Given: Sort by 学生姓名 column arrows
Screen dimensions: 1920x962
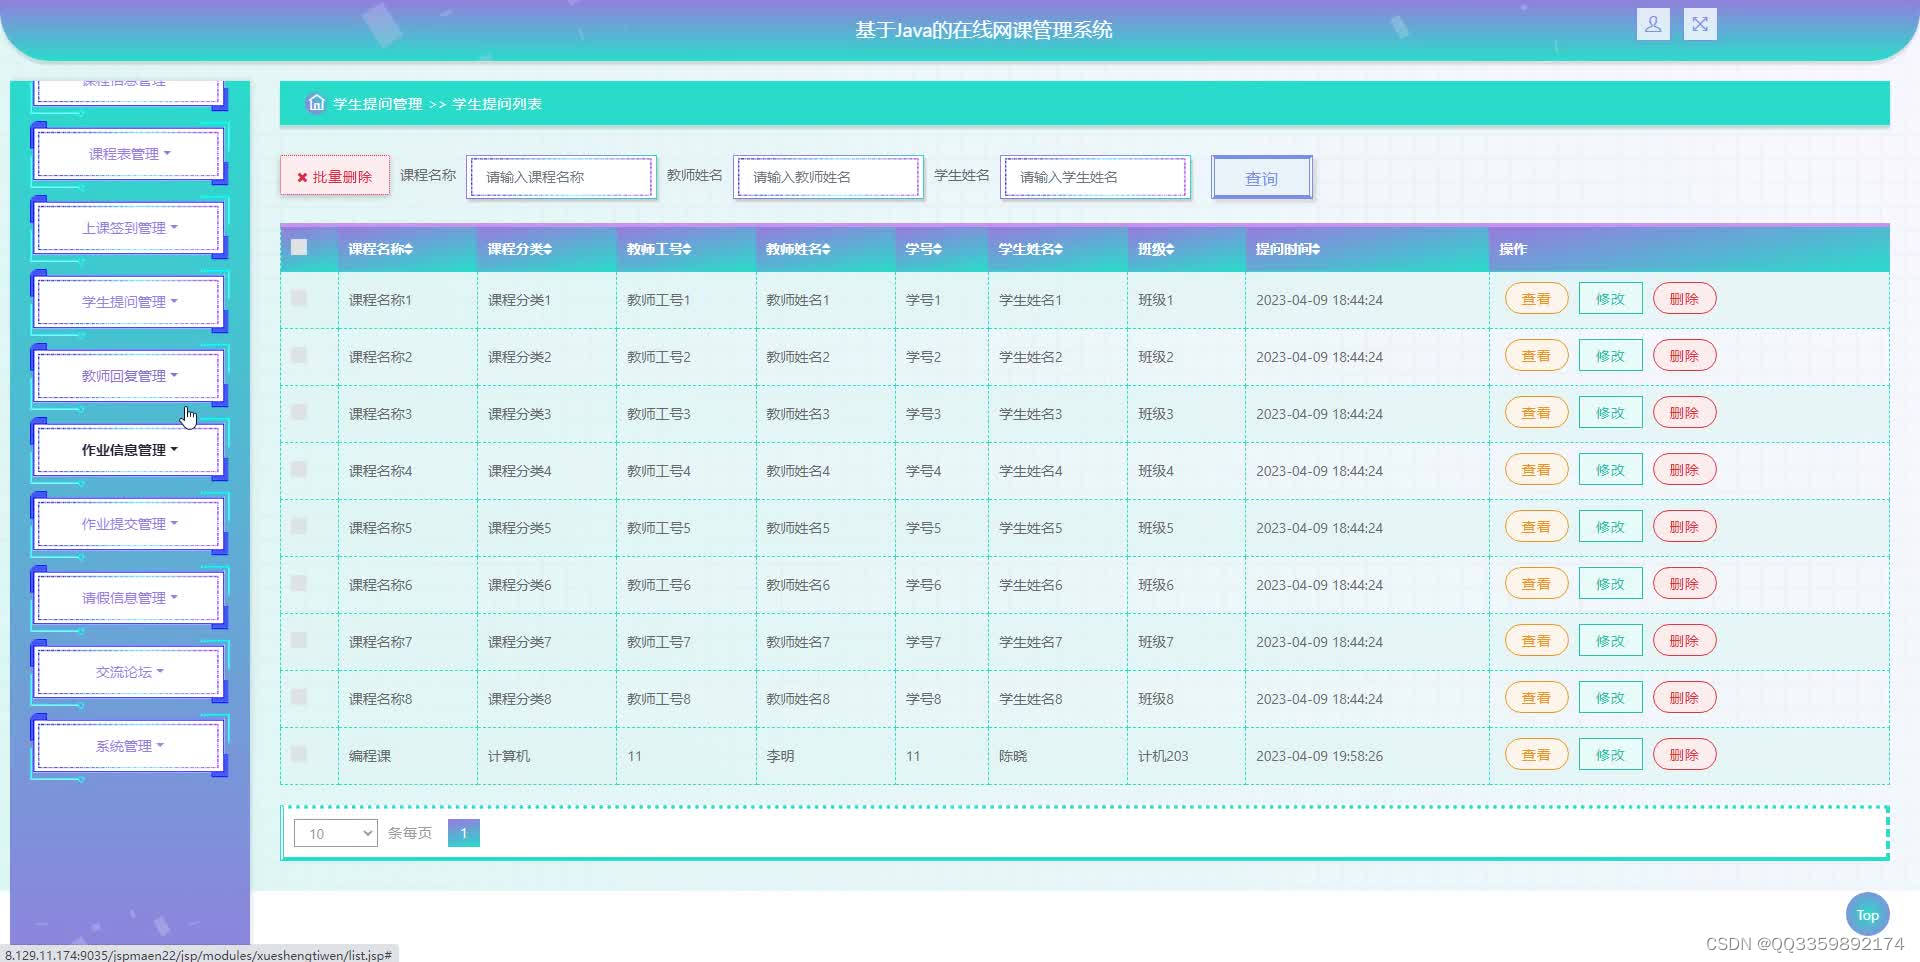Looking at the screenshot, I should [x=1057, y=249].
